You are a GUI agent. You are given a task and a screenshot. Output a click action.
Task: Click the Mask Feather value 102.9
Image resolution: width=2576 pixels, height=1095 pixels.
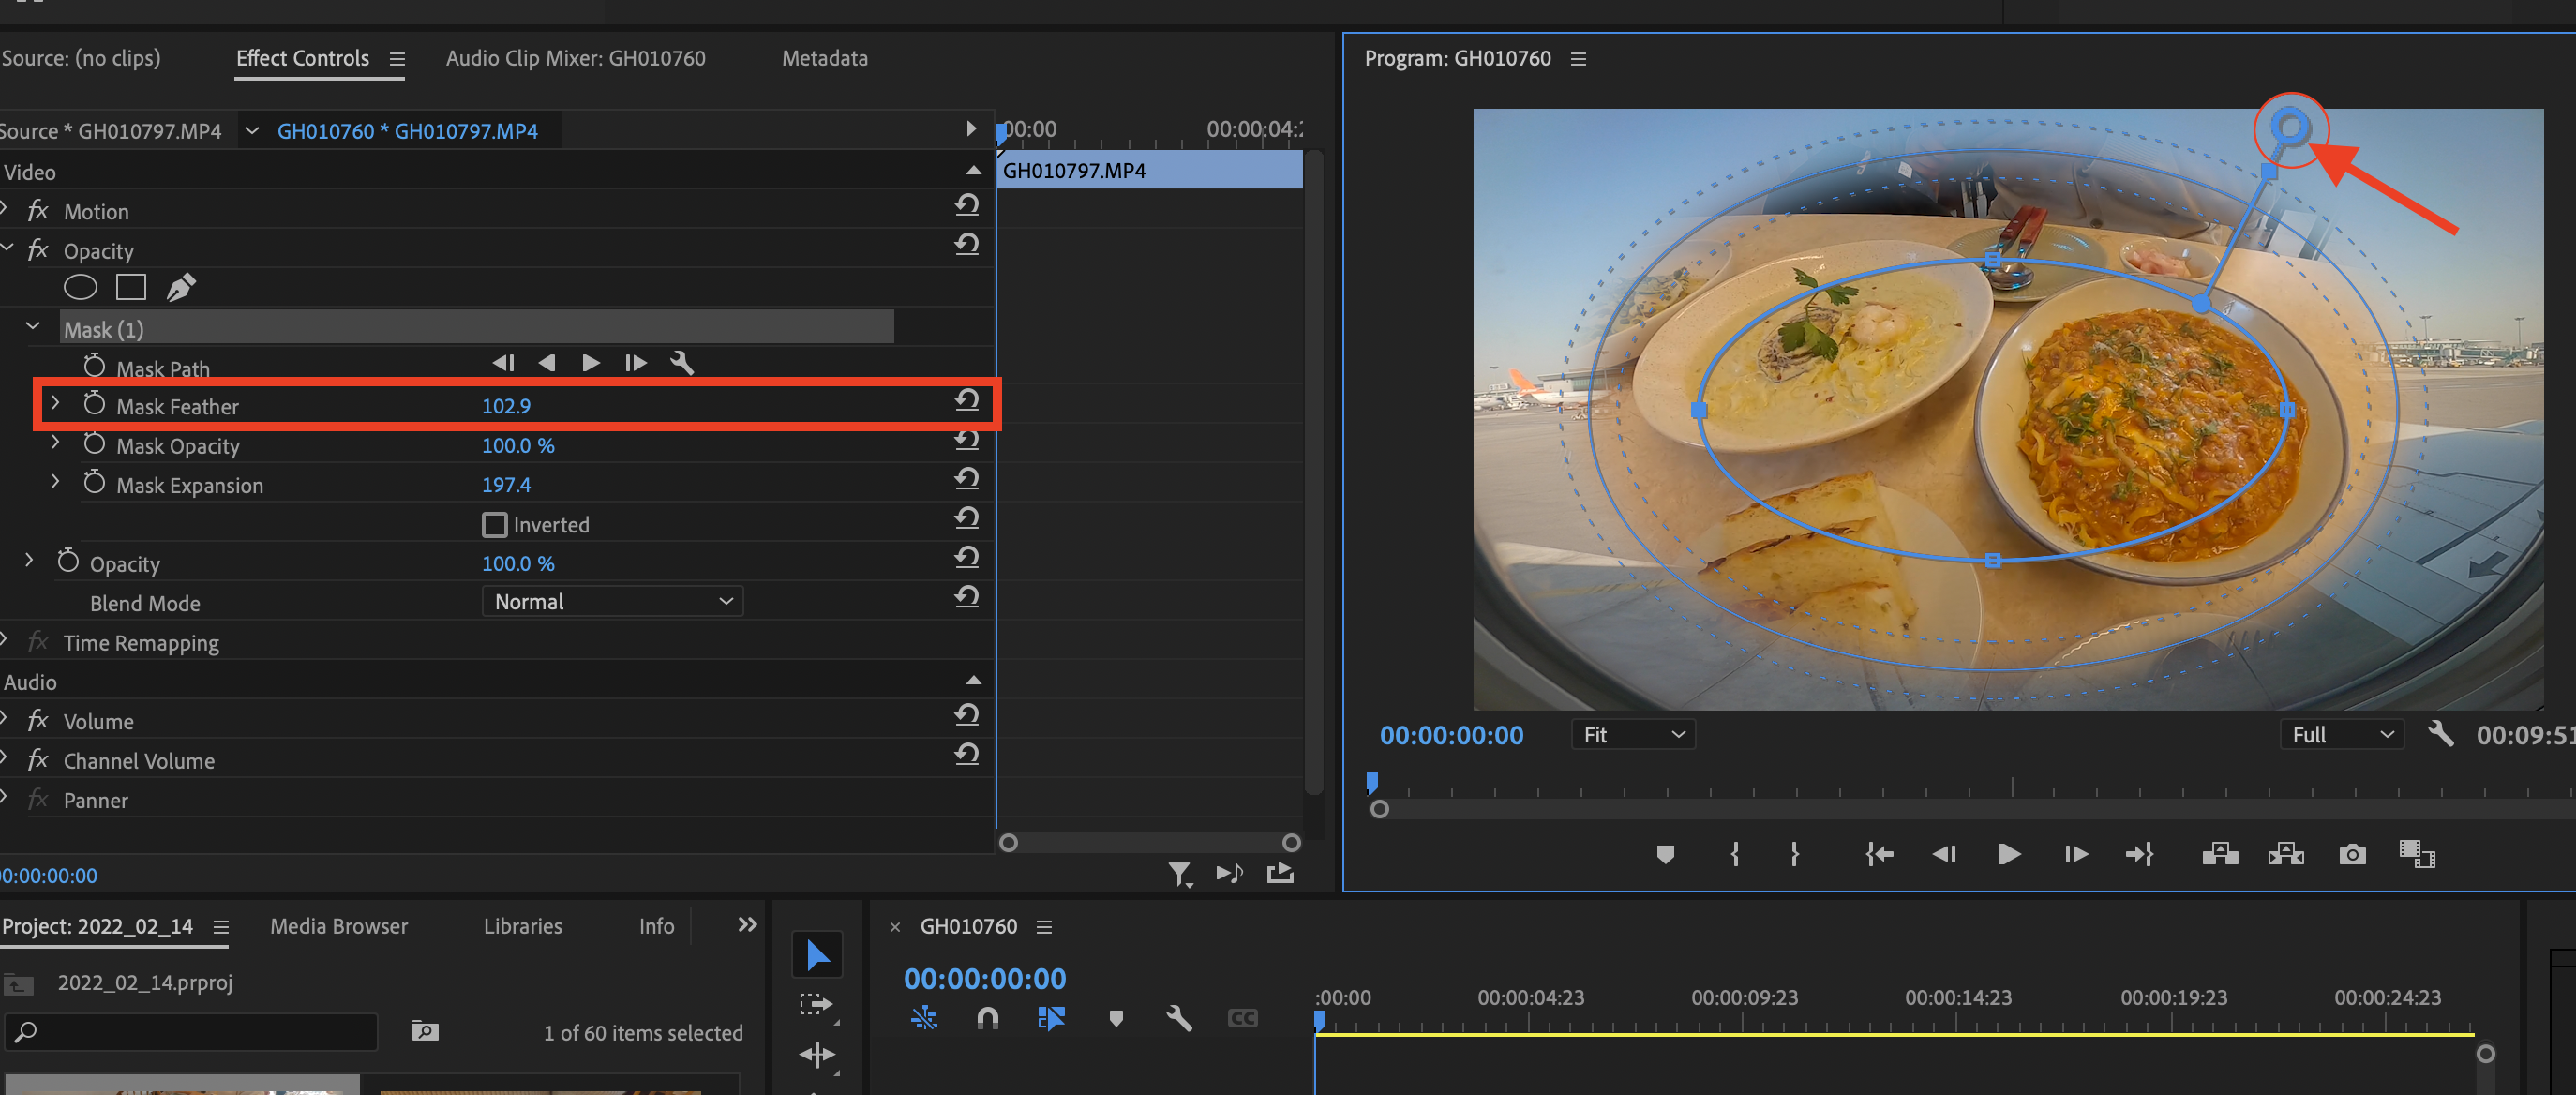506,406
